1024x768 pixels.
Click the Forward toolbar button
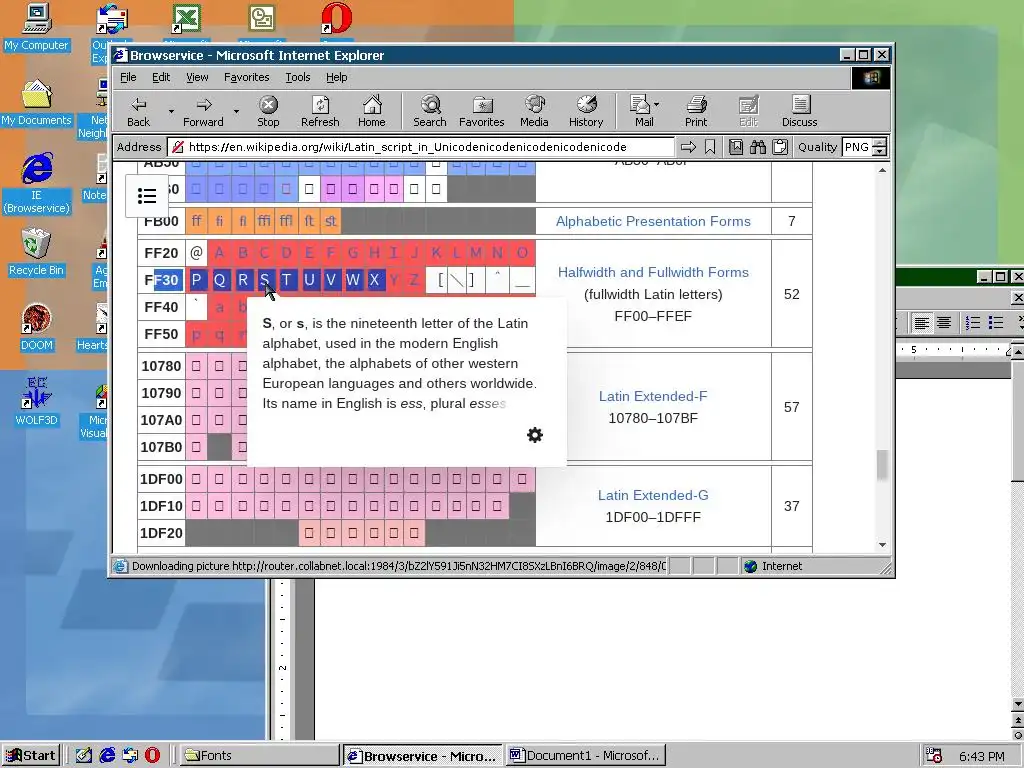[x=203, y=112]
